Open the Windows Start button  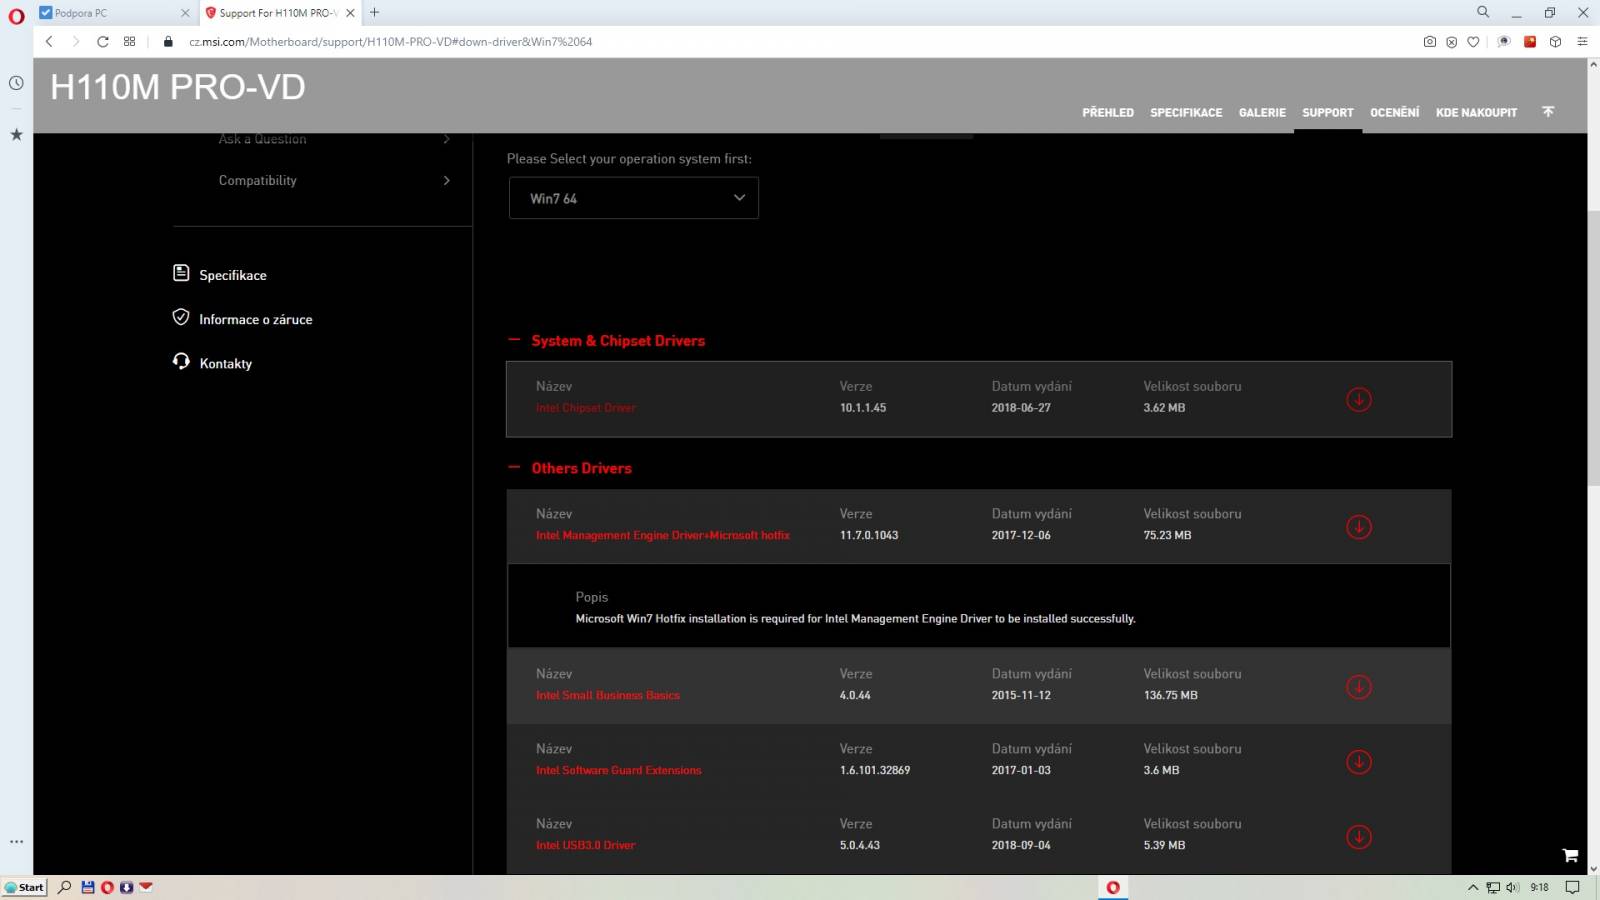pos(24,887)
